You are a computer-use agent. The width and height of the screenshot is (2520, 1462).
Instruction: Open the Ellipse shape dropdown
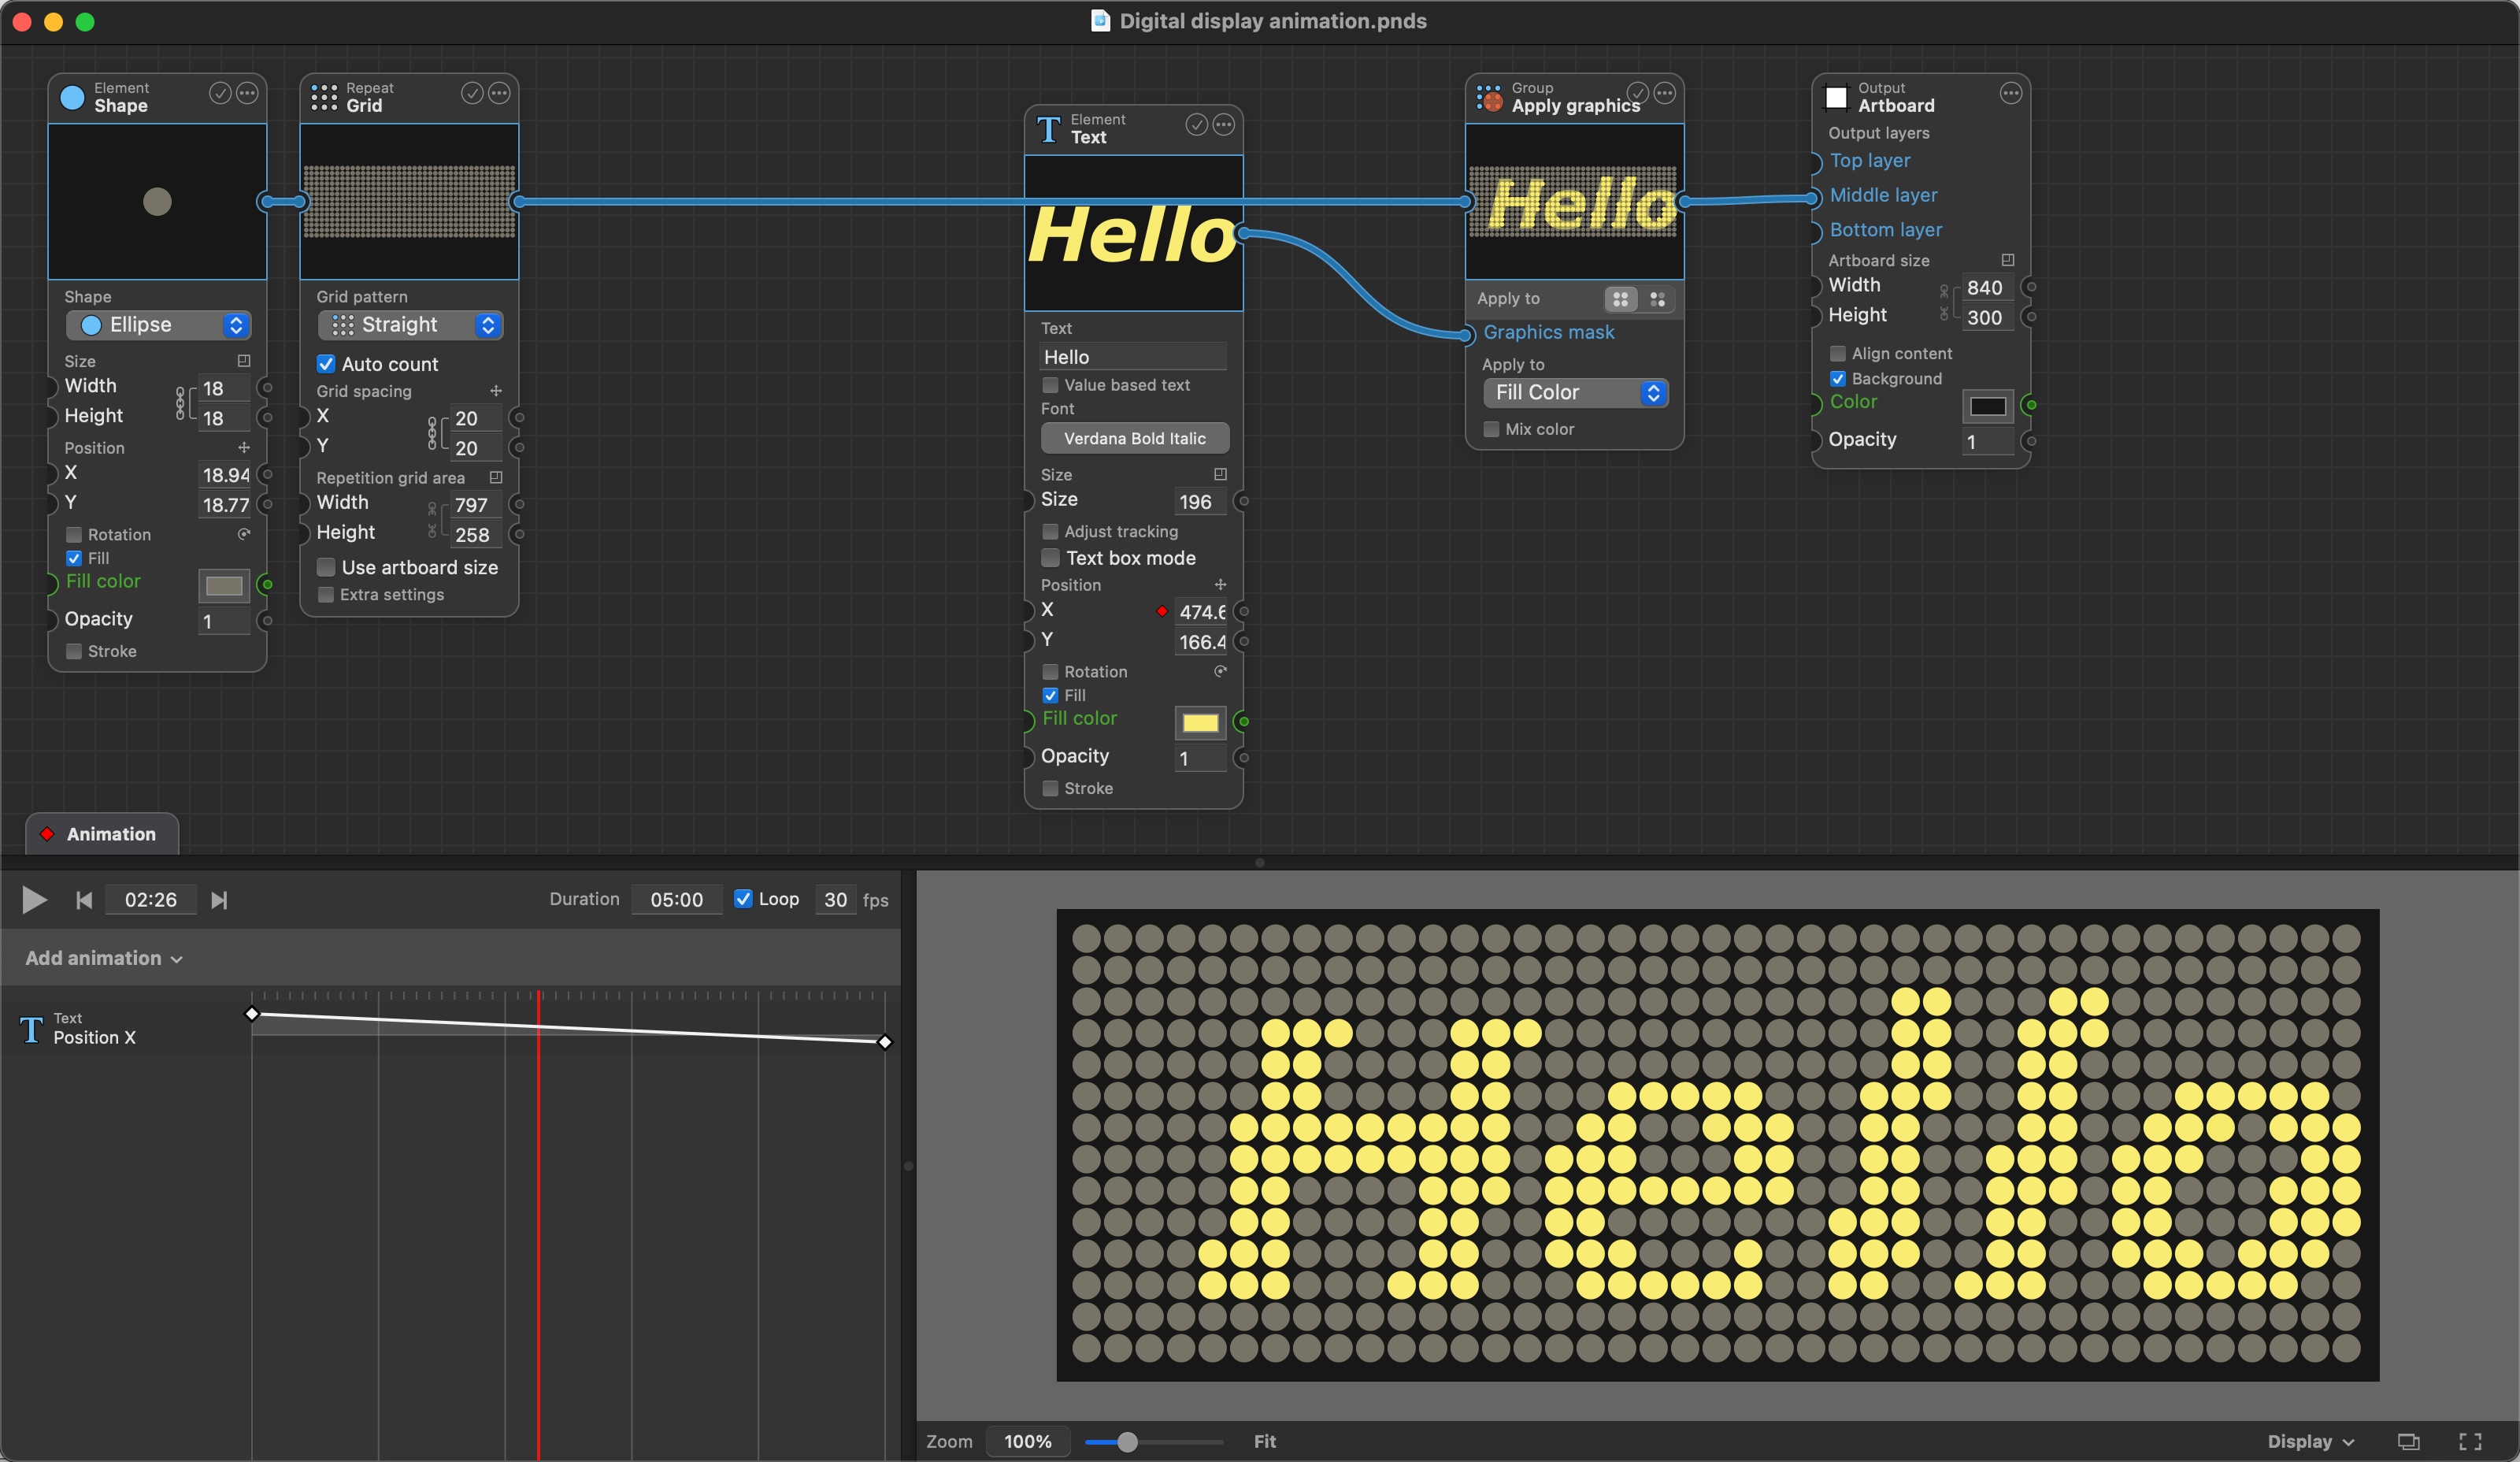click(x=158, y=325)
